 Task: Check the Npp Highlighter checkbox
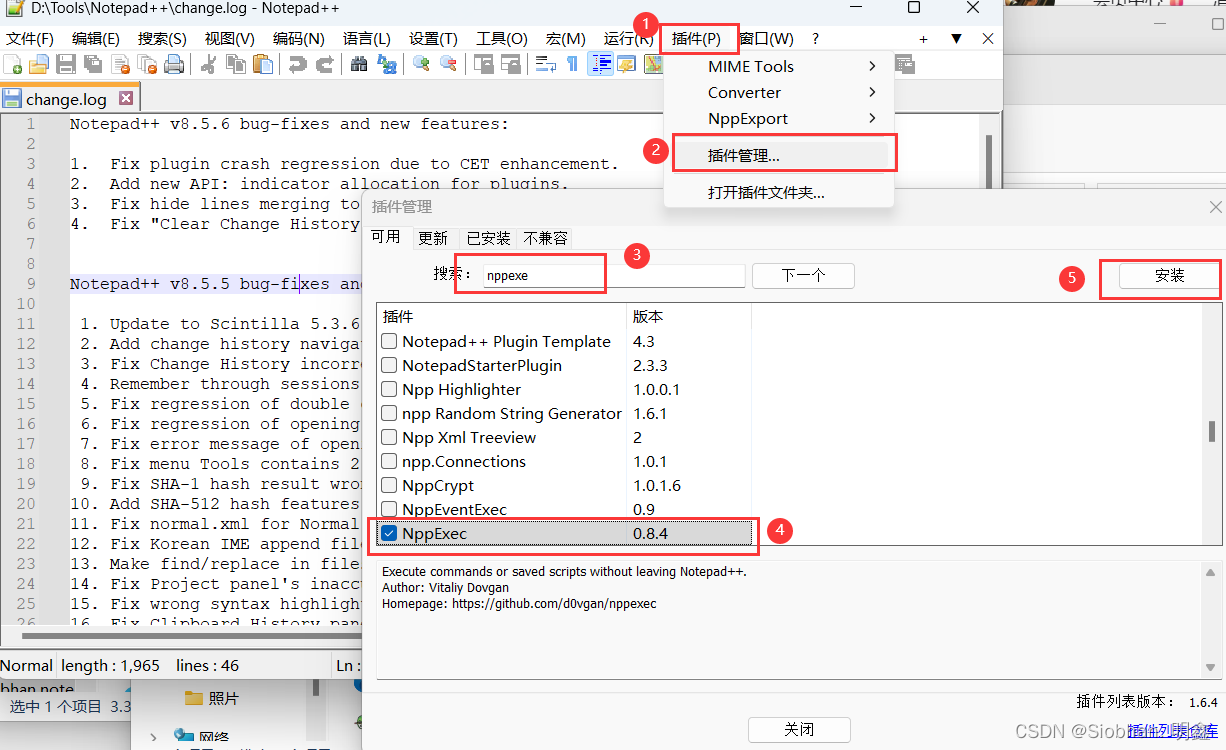pos(390,389)
